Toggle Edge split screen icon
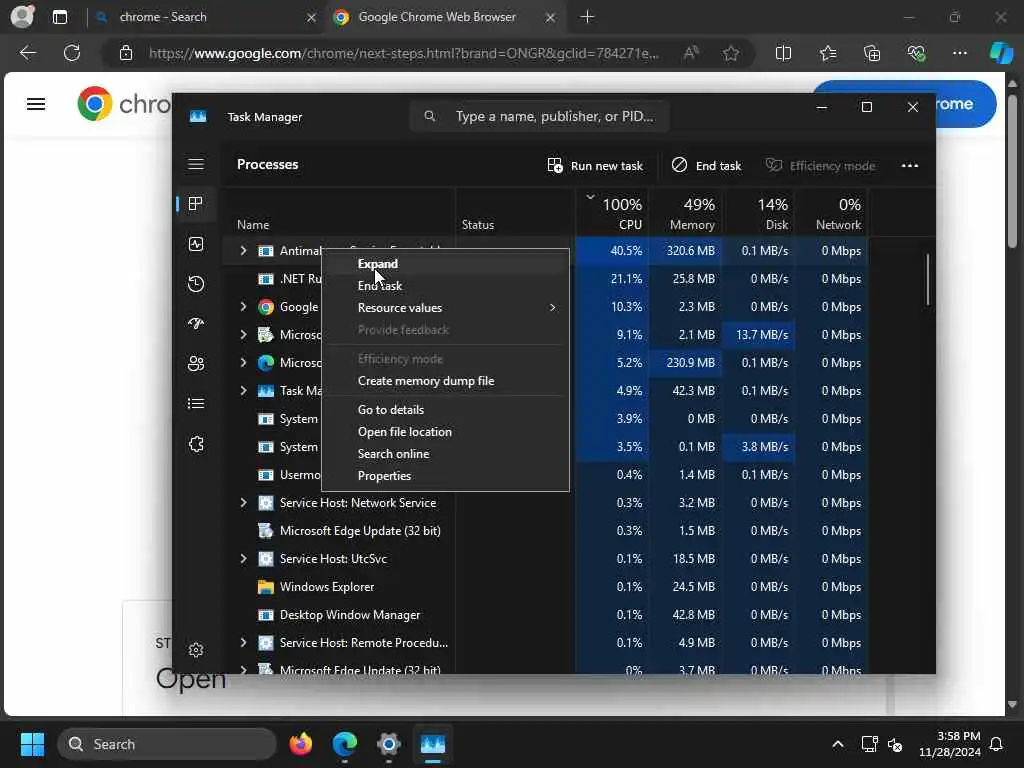The width and height of the screenshot is (1024, 768). (783, 53)
